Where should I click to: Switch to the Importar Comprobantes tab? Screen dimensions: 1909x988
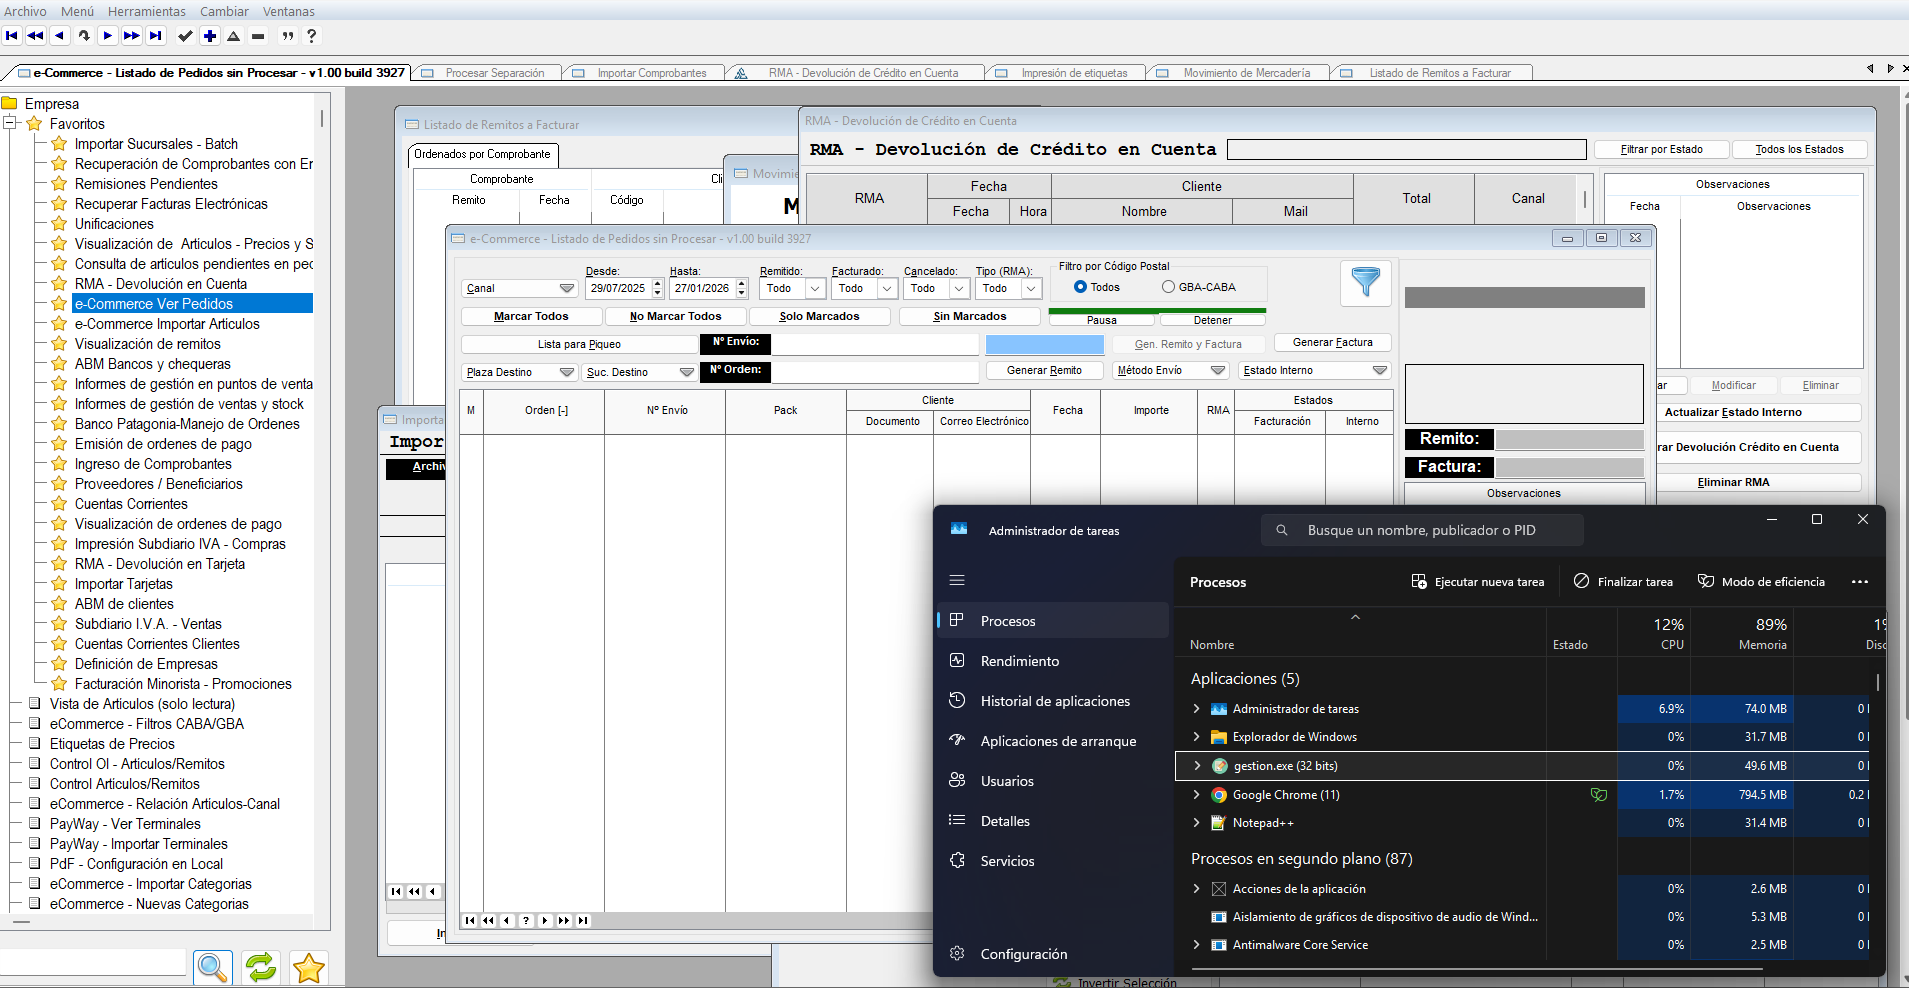tap(651, 73)
